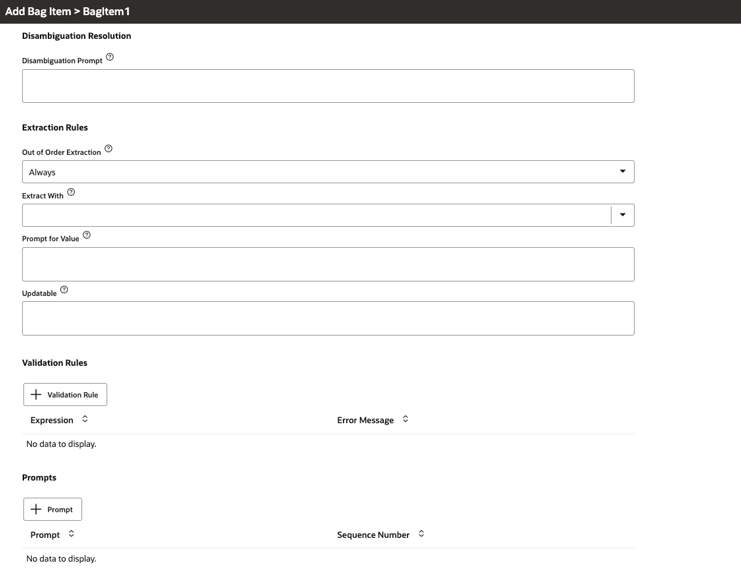The image size is (741, 580).
Task: Click the Expression column header
Action: pos(52,420)
